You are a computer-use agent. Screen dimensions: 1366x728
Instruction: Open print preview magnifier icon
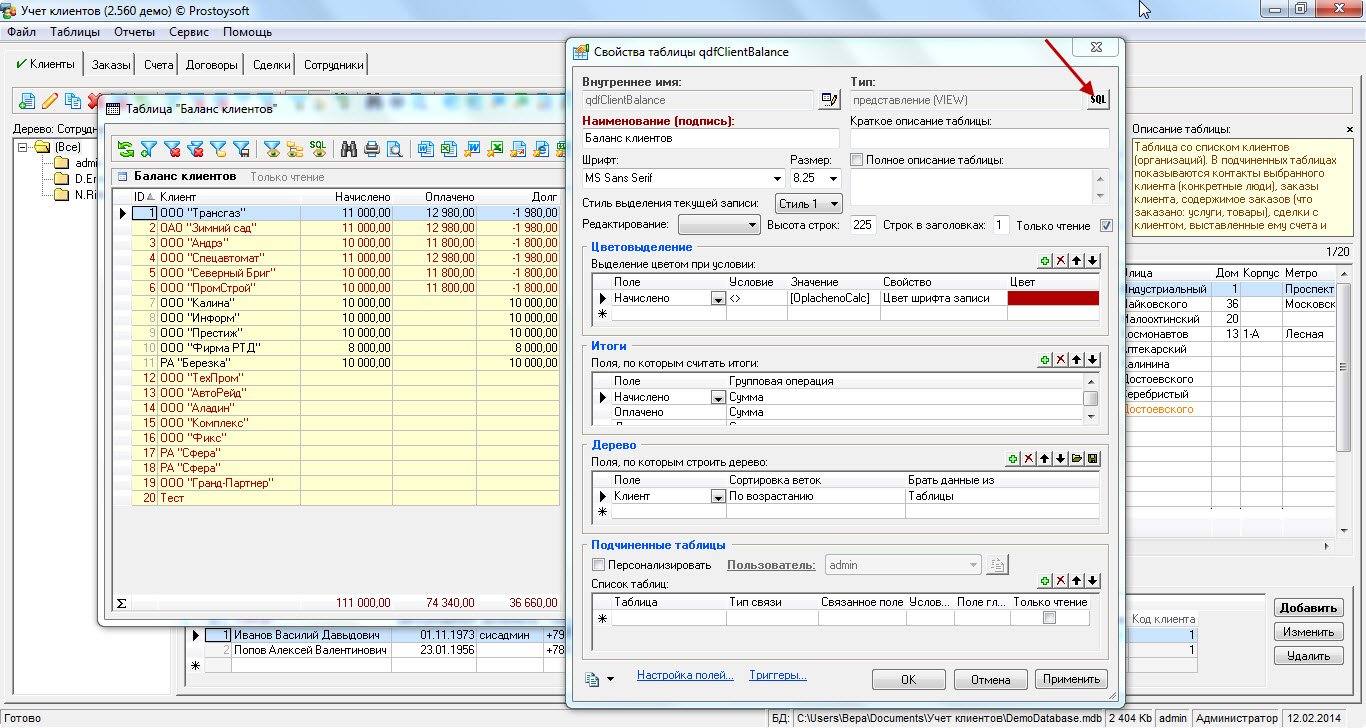click(395, 149)
